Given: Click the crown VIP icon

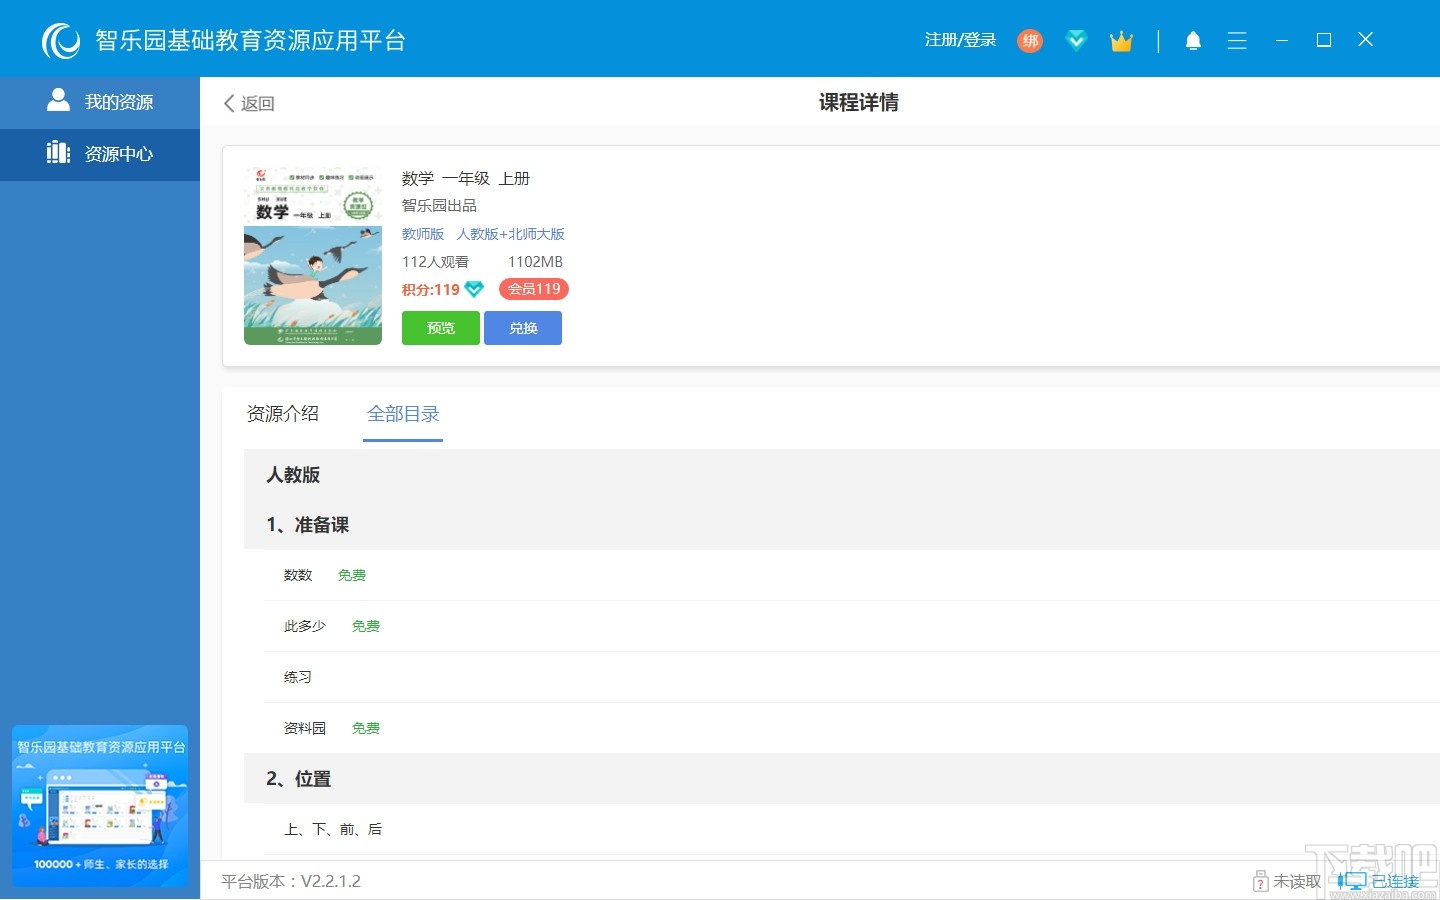Looking at the screenshot, I should tap(1121, 40).
